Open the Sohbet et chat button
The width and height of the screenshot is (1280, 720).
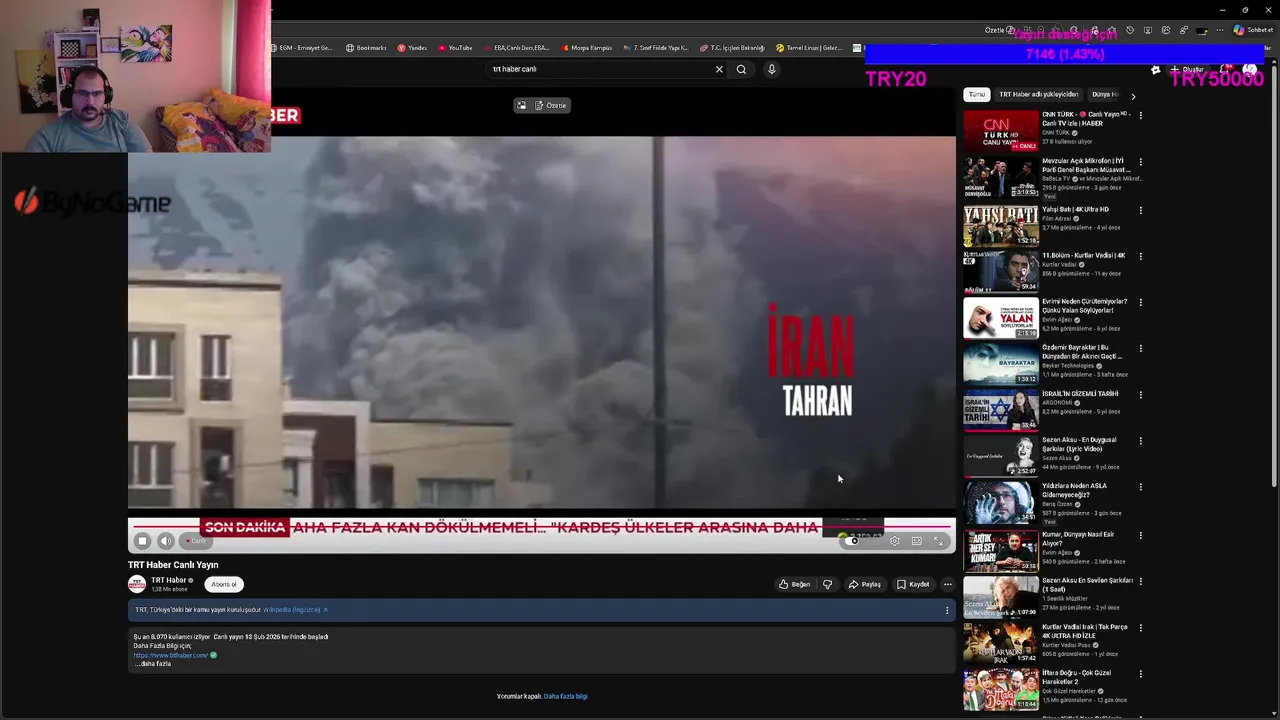point(1252,30)
